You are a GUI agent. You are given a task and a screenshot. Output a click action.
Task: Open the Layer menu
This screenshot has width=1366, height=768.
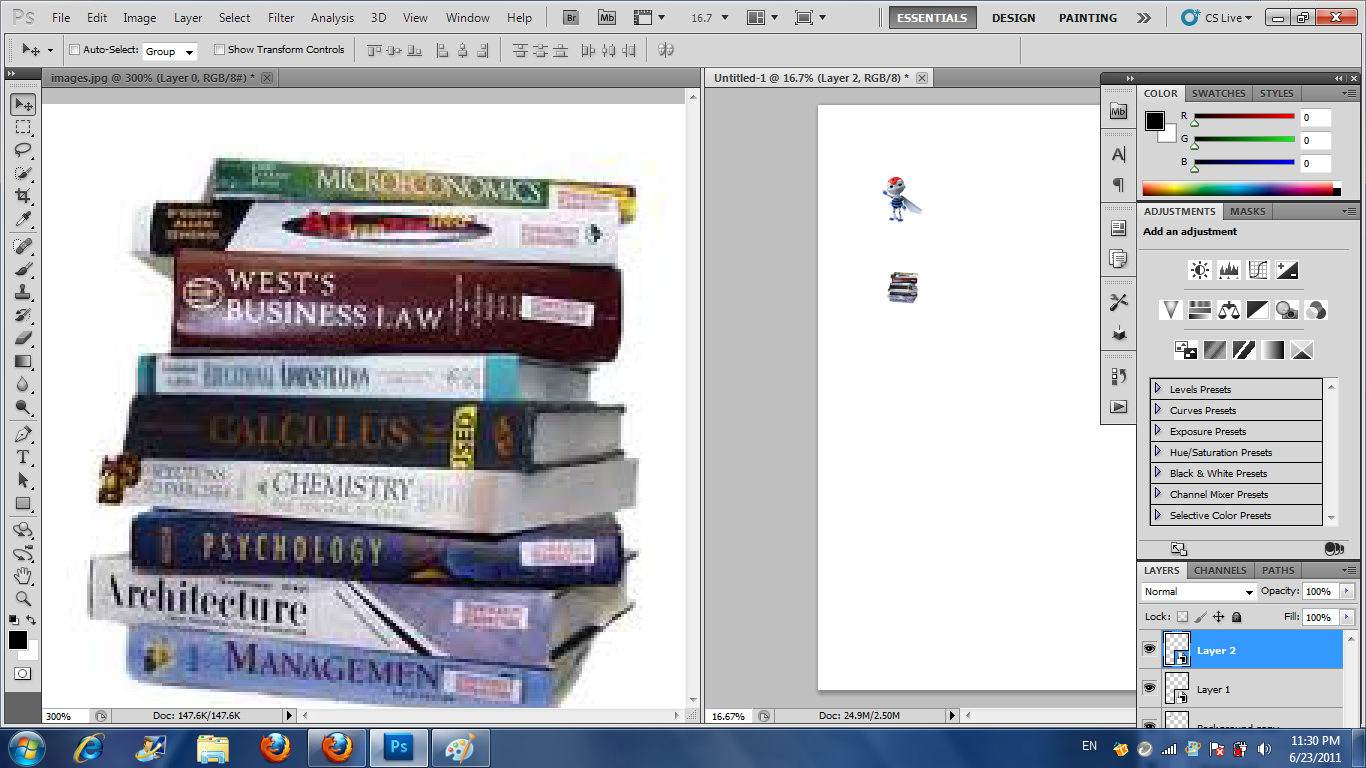point(188,18)
